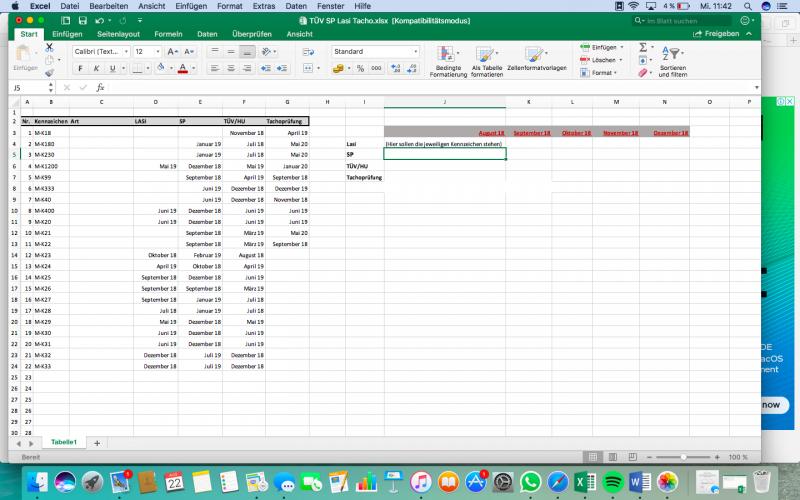Open the Formeln ribbon tab
800x500 pixels.
click(x=168, y=34)
